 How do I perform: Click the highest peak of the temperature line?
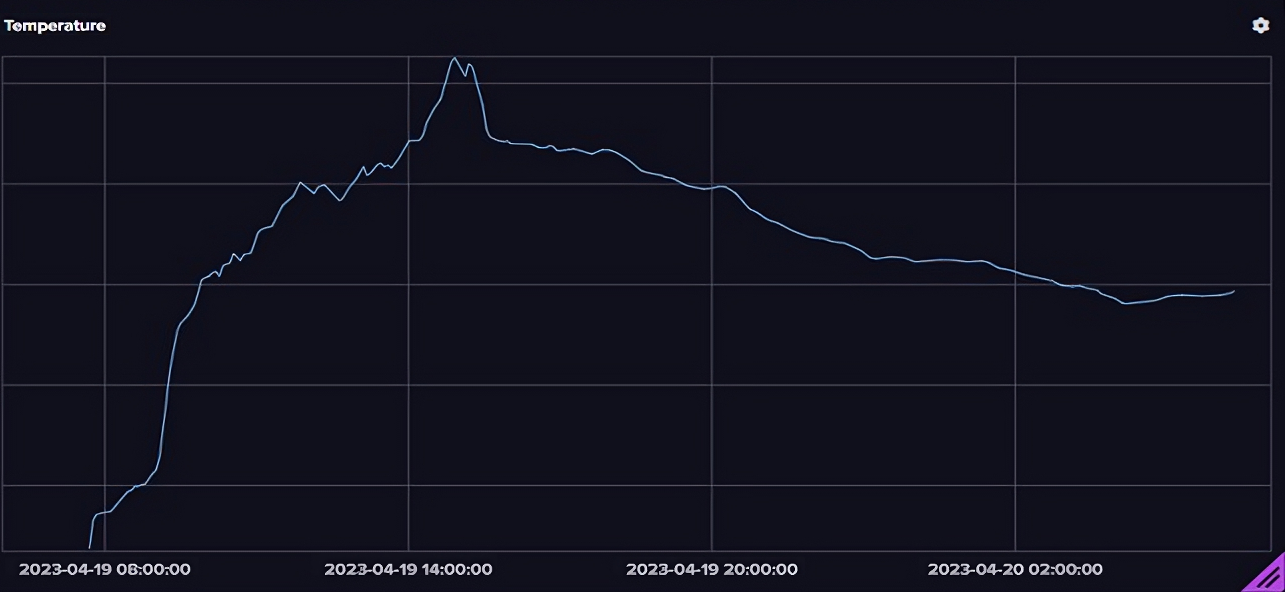point(454,57)
